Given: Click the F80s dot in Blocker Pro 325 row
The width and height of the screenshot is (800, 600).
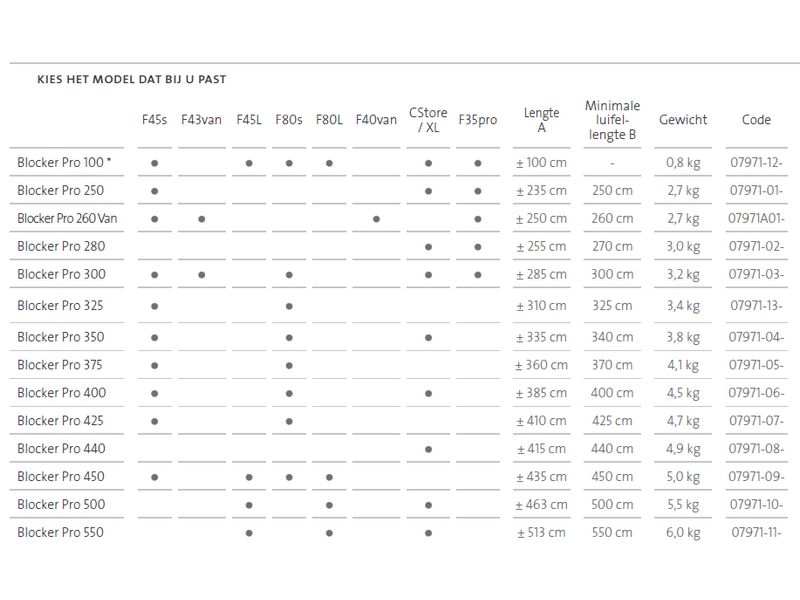Looking at the screenshot, I should [x=289, y=306].
